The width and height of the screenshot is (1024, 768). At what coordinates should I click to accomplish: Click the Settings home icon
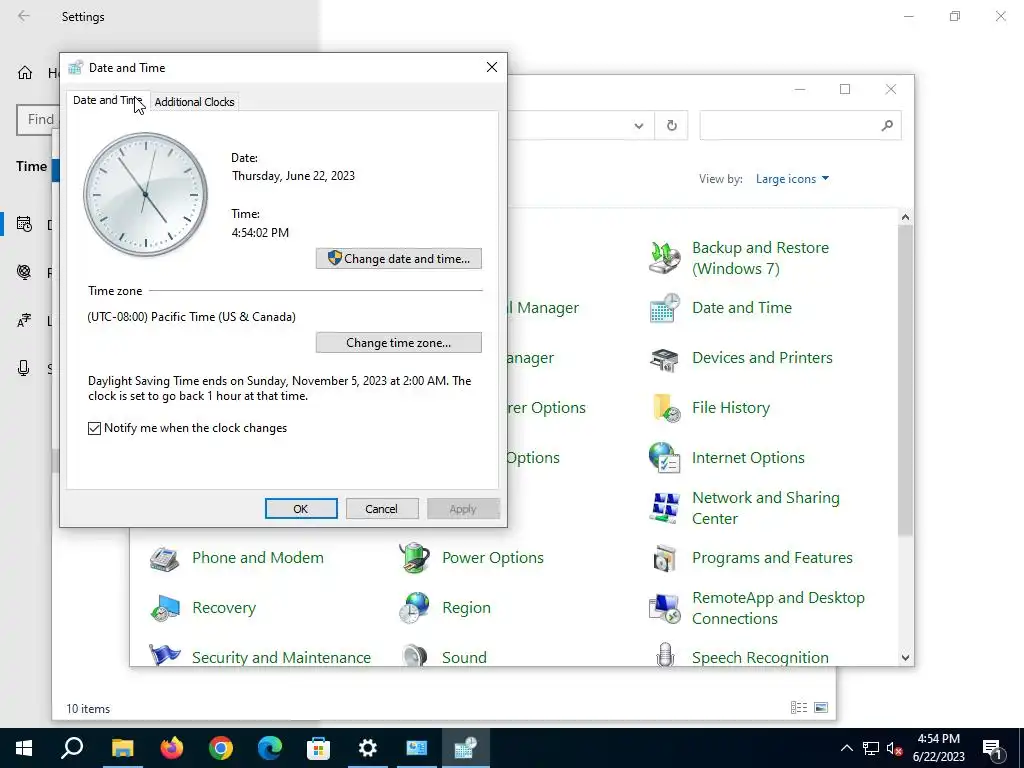(x=25, y=72)
